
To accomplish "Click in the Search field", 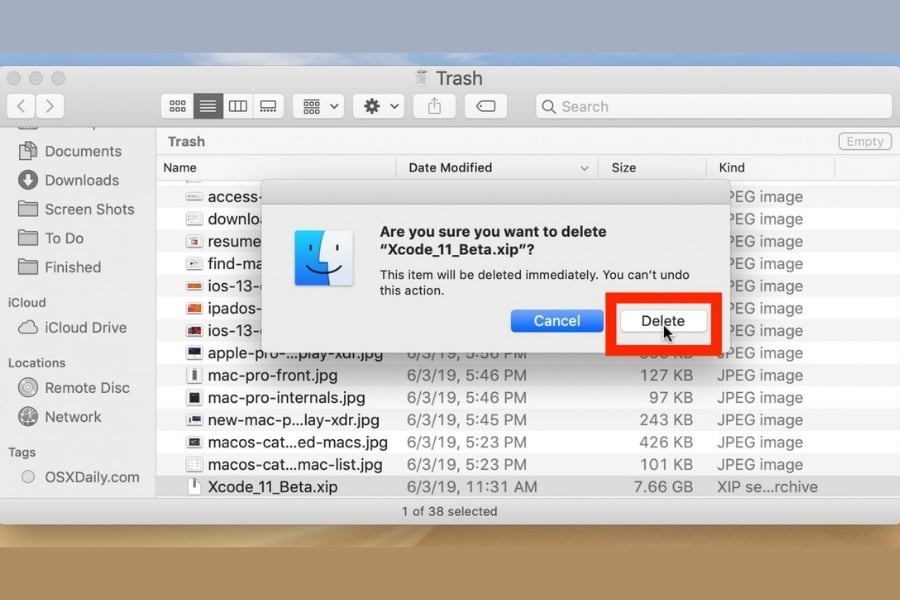I will (714, 106).
